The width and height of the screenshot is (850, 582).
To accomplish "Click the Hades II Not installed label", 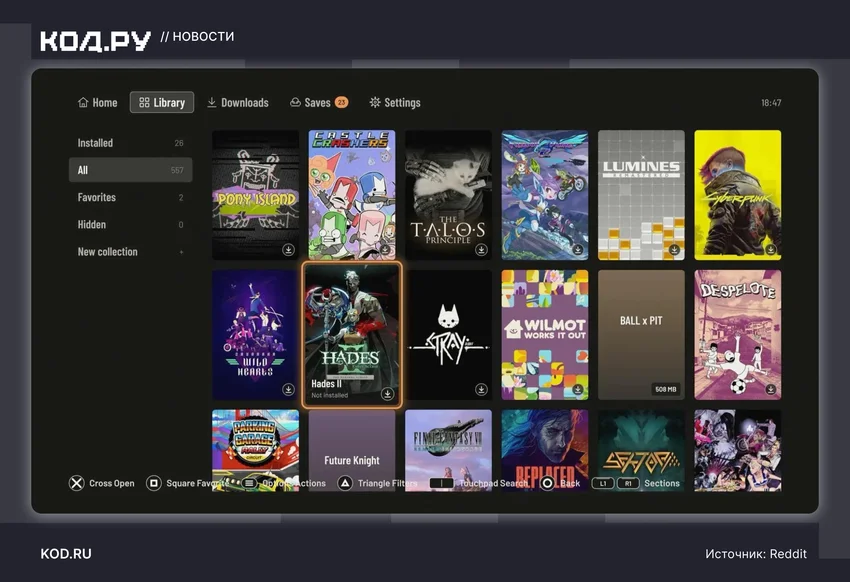I will [x=330, y=395].
